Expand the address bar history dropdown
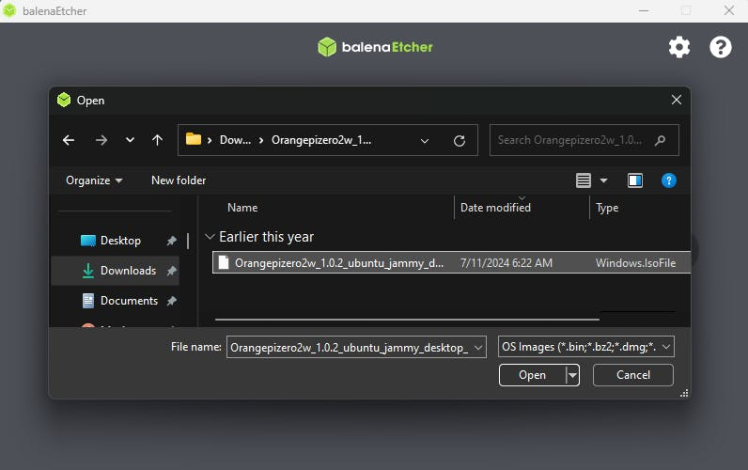This screenshot has height=470, width=748. (x=425, y=141)
